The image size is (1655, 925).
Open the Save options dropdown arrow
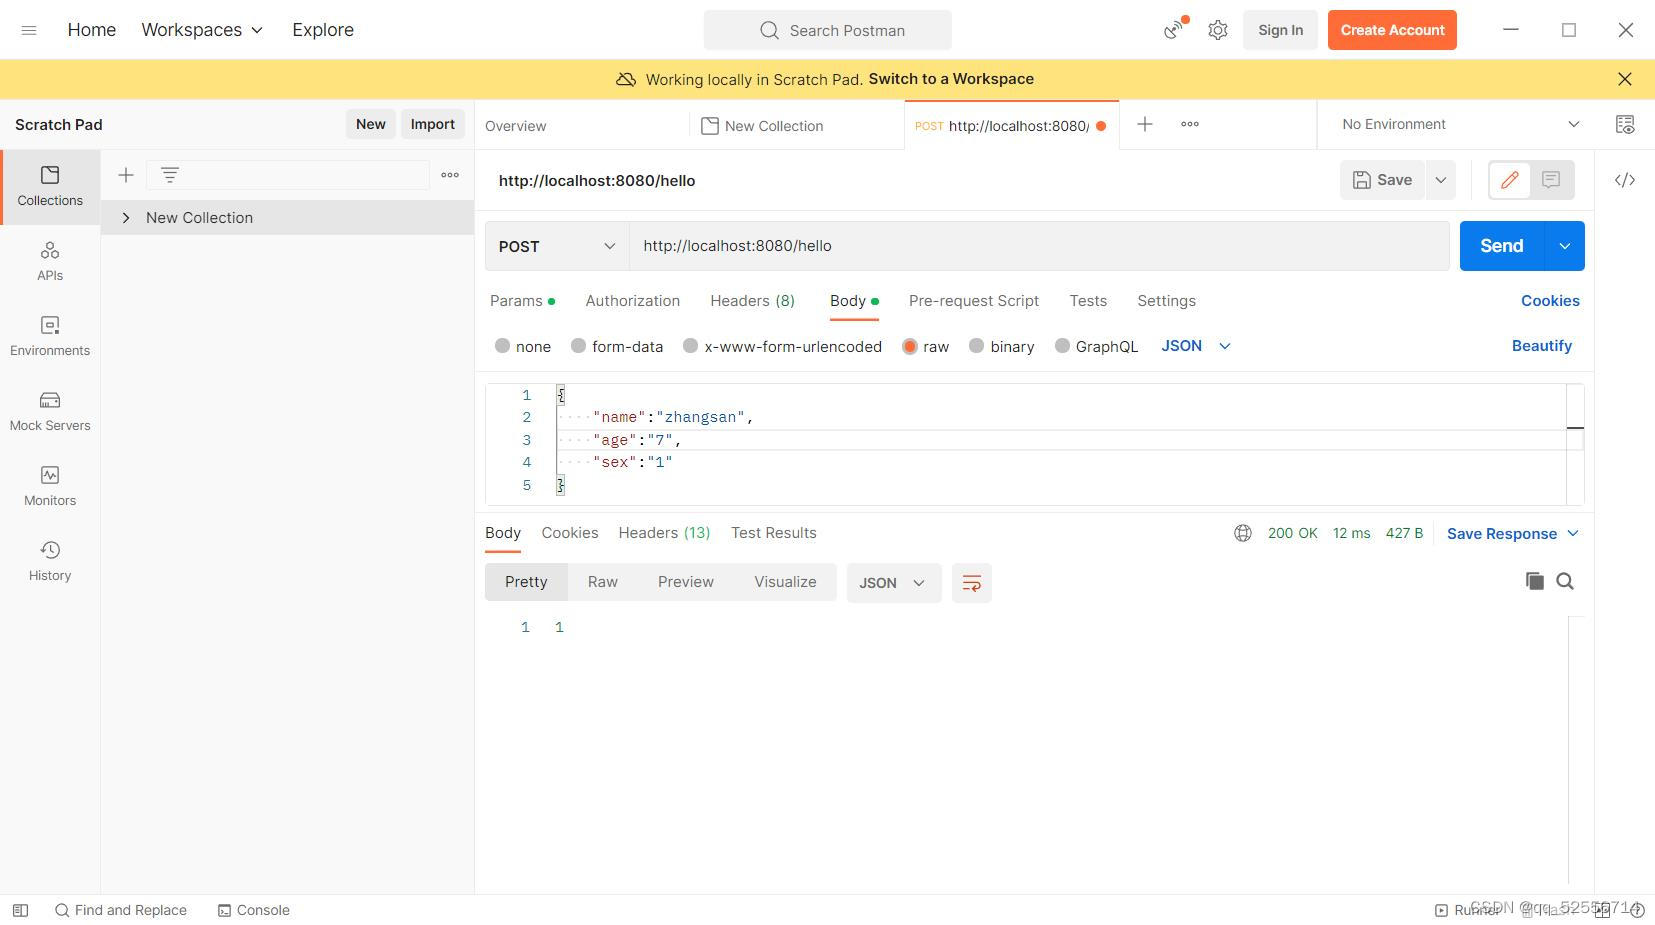pos(1441,180)
